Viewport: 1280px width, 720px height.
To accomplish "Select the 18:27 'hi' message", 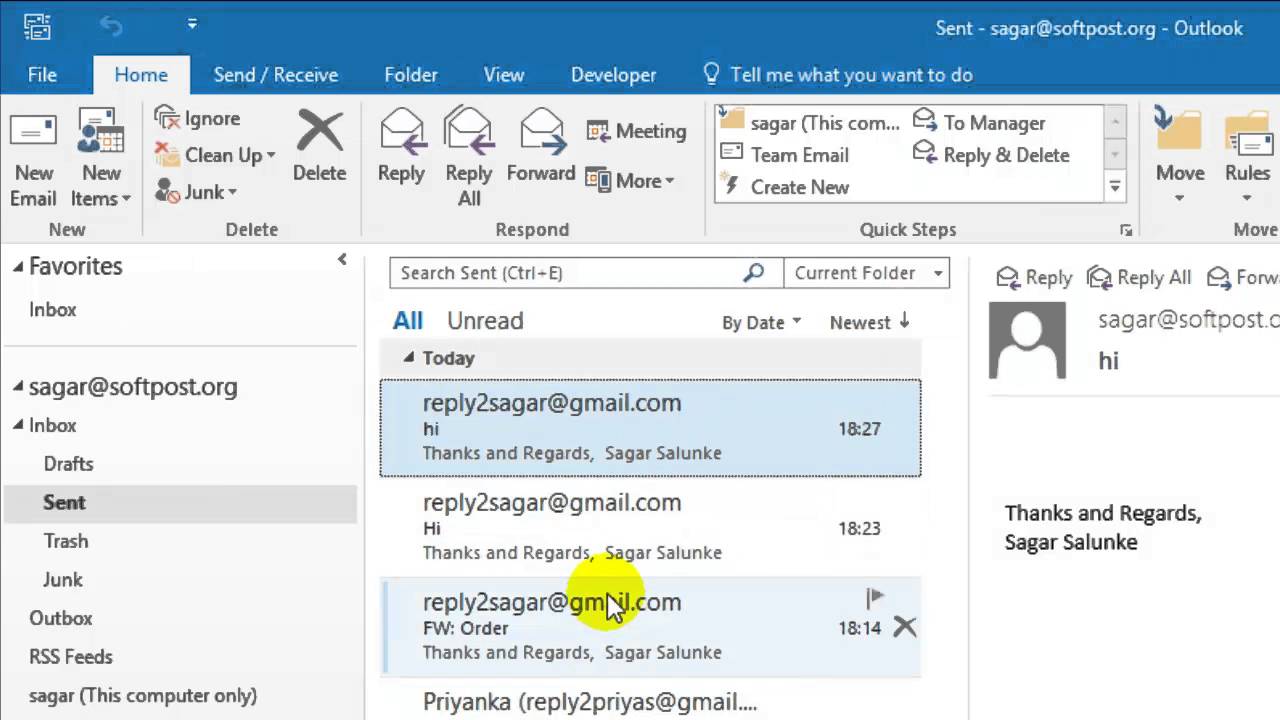I will (x=650, y=428).
